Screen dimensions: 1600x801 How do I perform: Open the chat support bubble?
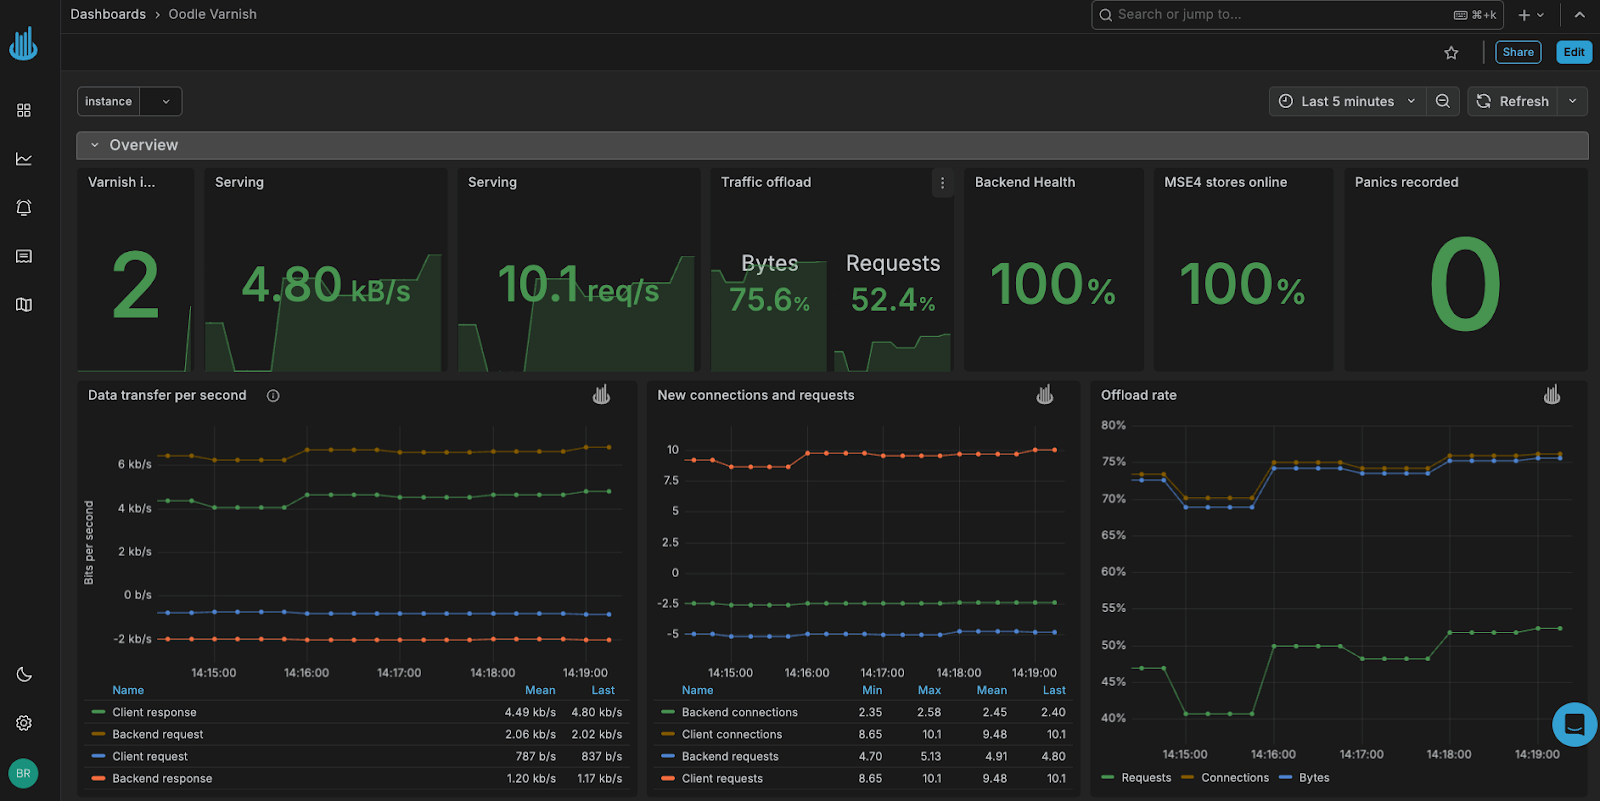(1573, 723)
